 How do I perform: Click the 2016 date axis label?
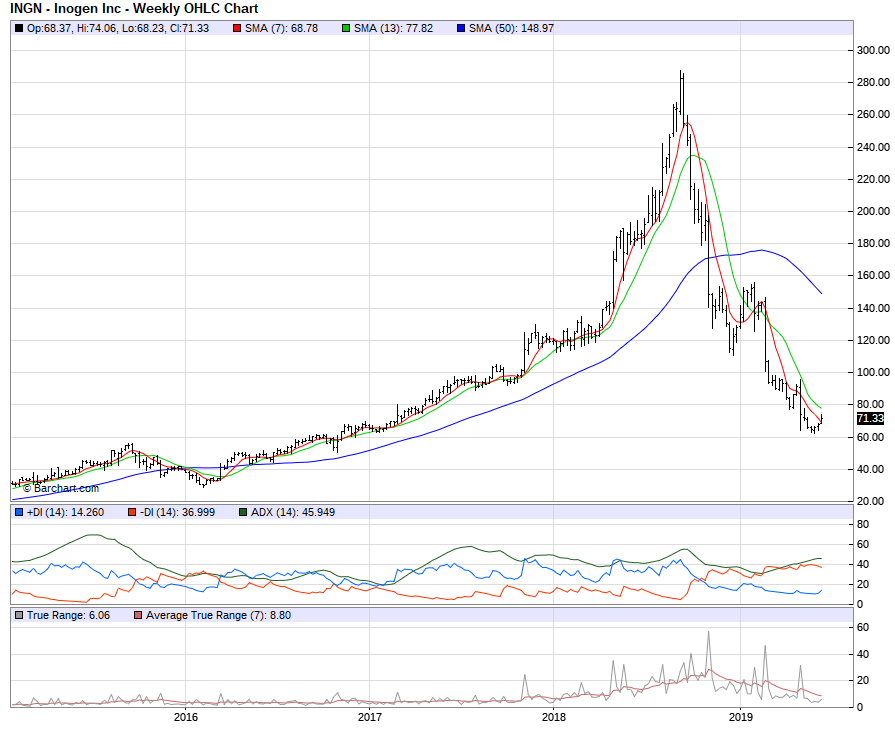point(186,717)
